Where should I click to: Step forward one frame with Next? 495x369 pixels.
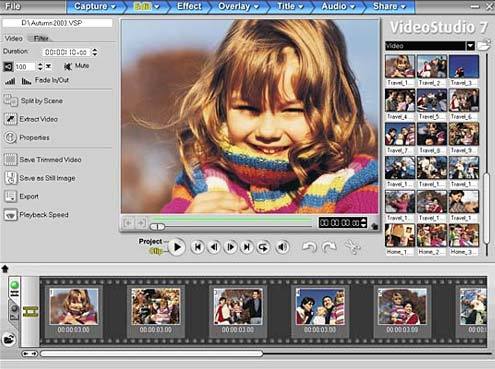tap(230, 247)
